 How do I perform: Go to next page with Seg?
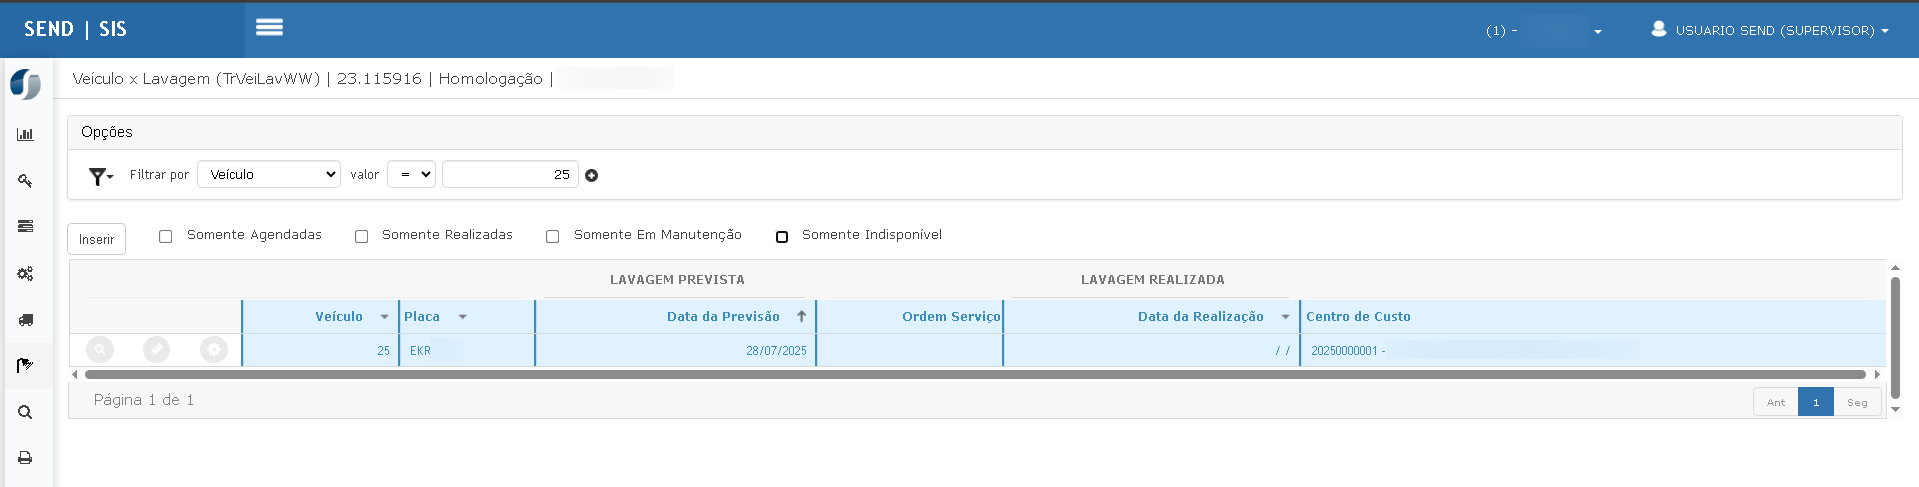(1857, 402)
